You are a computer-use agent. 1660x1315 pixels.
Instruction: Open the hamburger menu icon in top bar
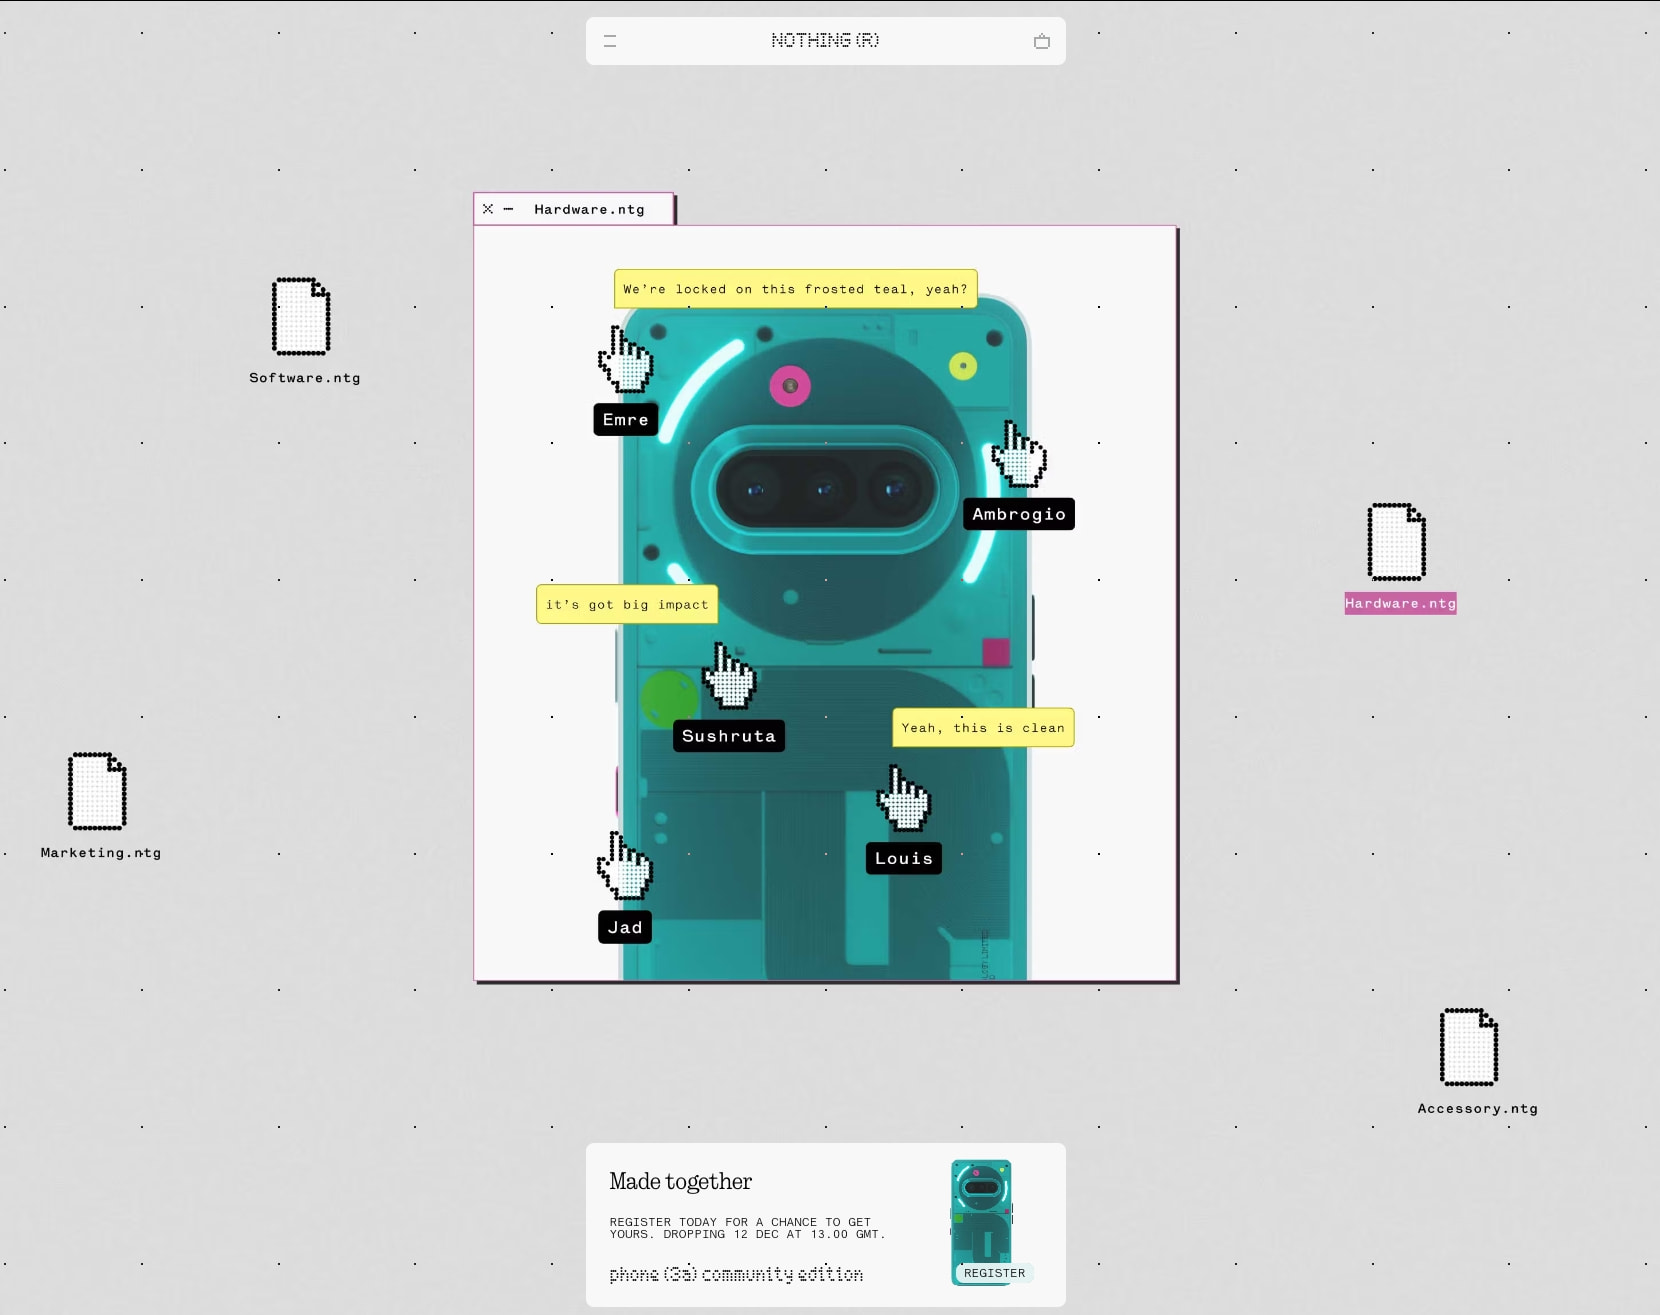[610, 41]
